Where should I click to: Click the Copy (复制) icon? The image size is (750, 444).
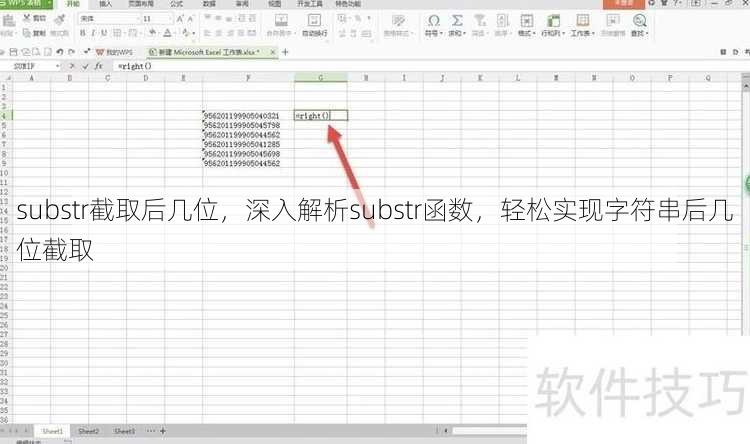click(x=27, y=33)
